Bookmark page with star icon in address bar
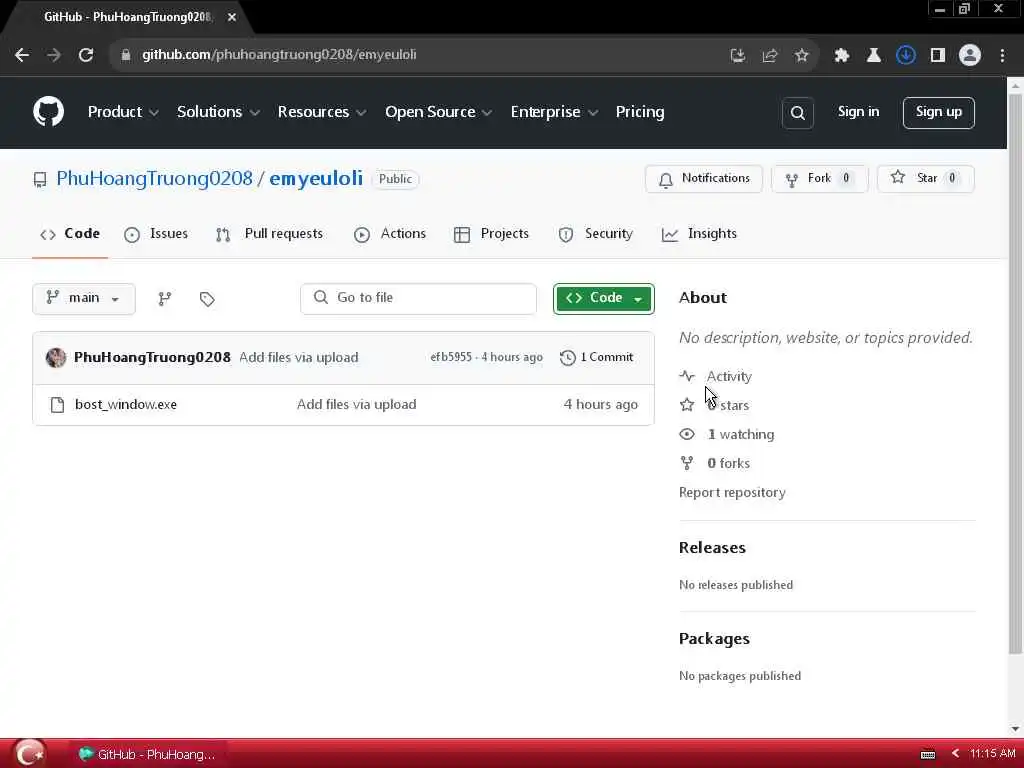This screenshot has height=768, width=1024. [x=801, y=56]
